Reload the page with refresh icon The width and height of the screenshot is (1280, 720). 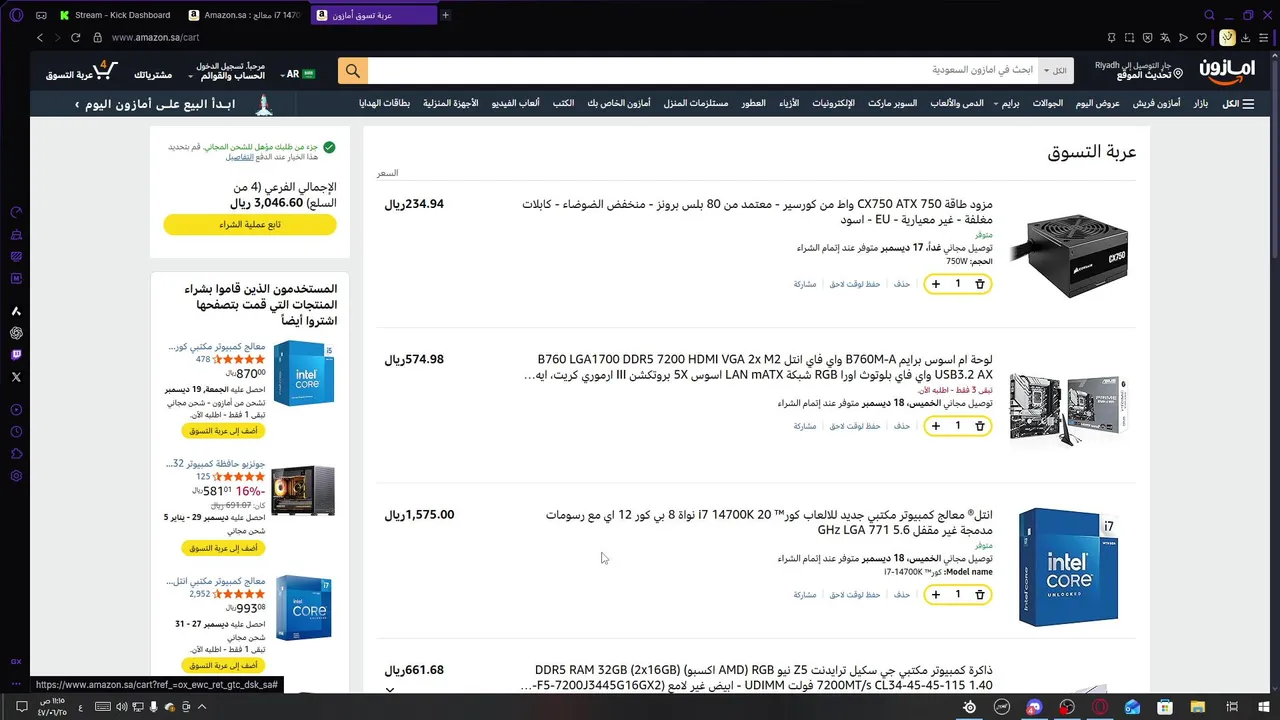(75, 37)
